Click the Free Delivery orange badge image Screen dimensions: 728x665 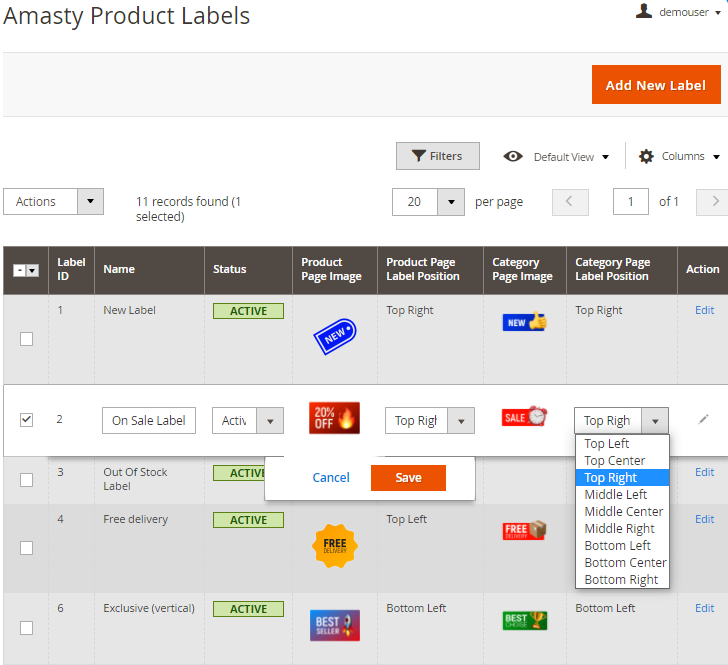(x=334, y=546)
